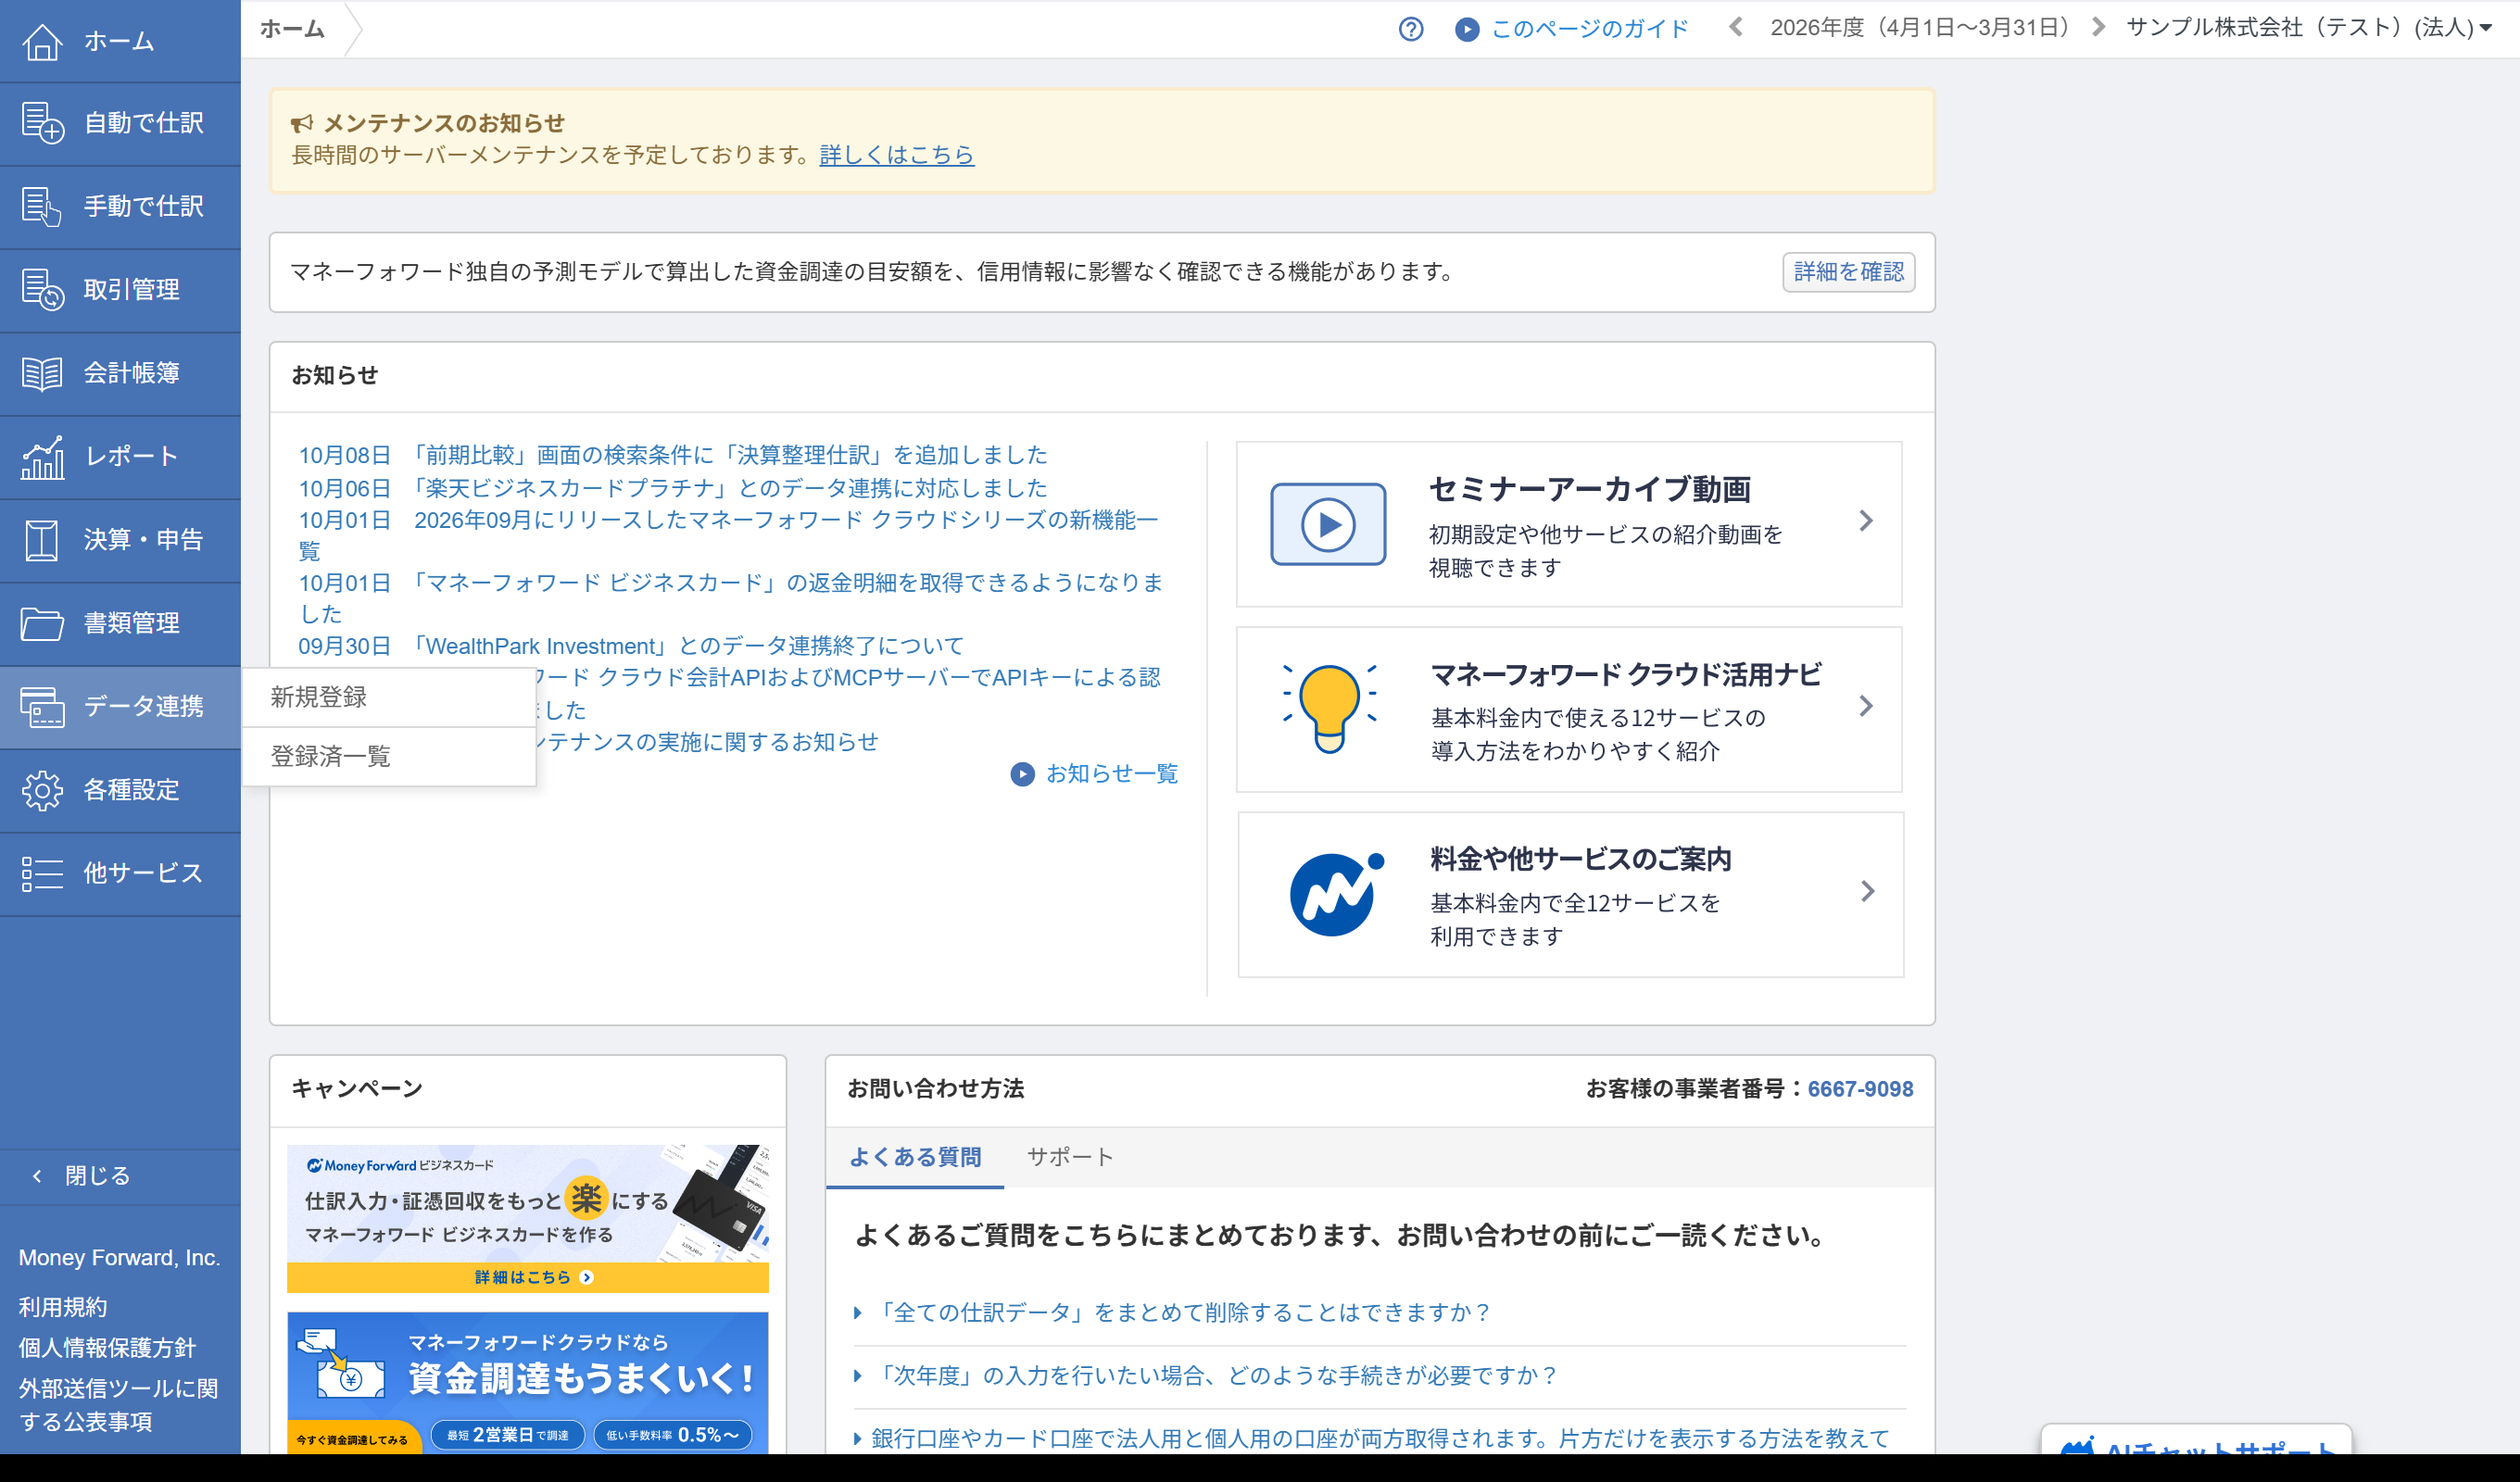Click the Home house icon in sidebar
This screenshot has width=2520, height=1482.
coord(42,41)
